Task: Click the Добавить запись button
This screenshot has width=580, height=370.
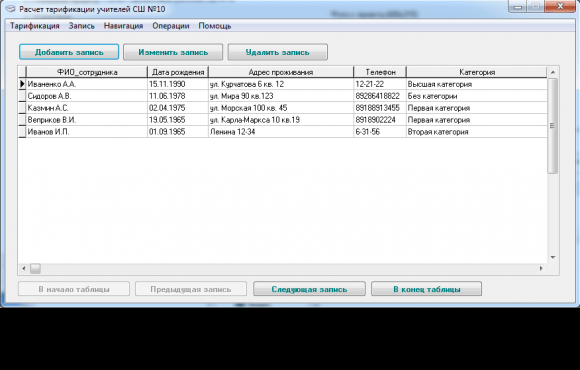Action: pyautogui.click(x=69, y=52)
